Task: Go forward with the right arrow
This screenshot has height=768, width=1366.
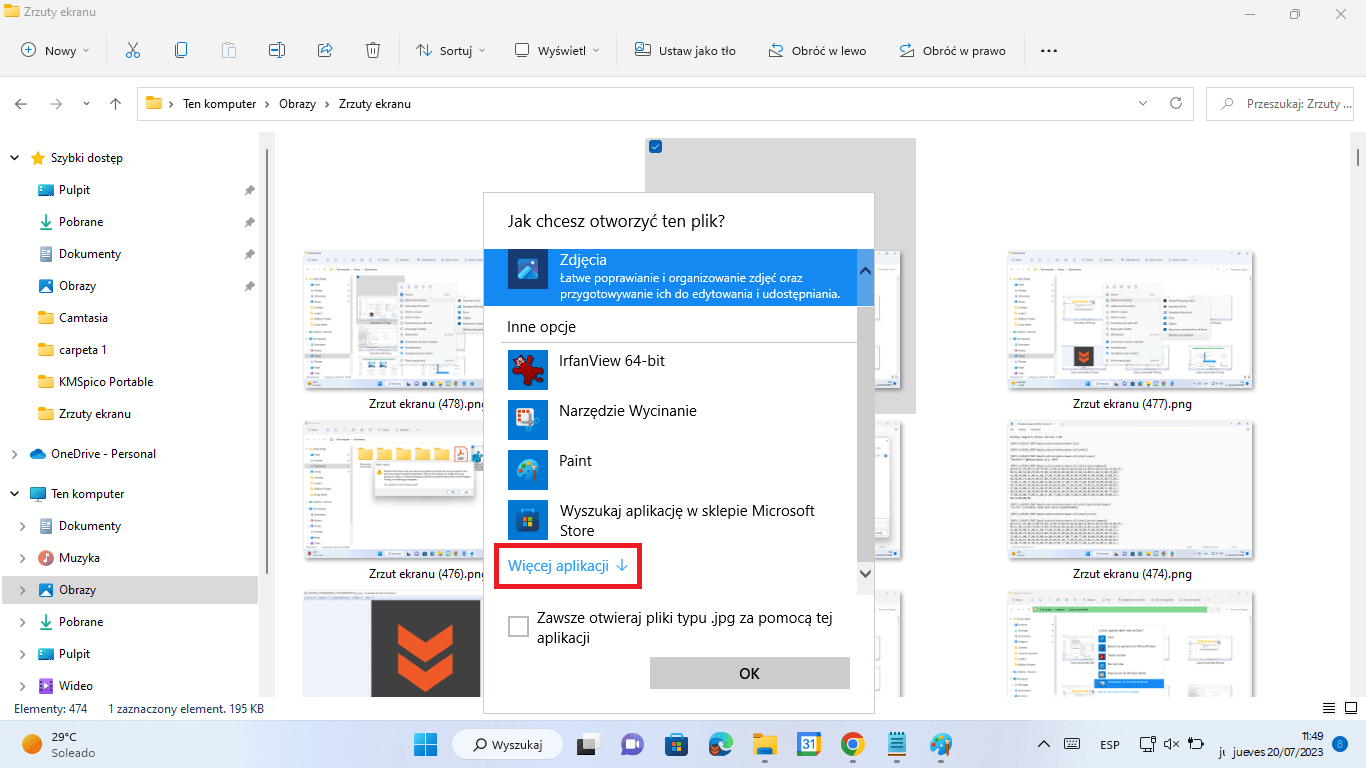Action: [56, 103]
